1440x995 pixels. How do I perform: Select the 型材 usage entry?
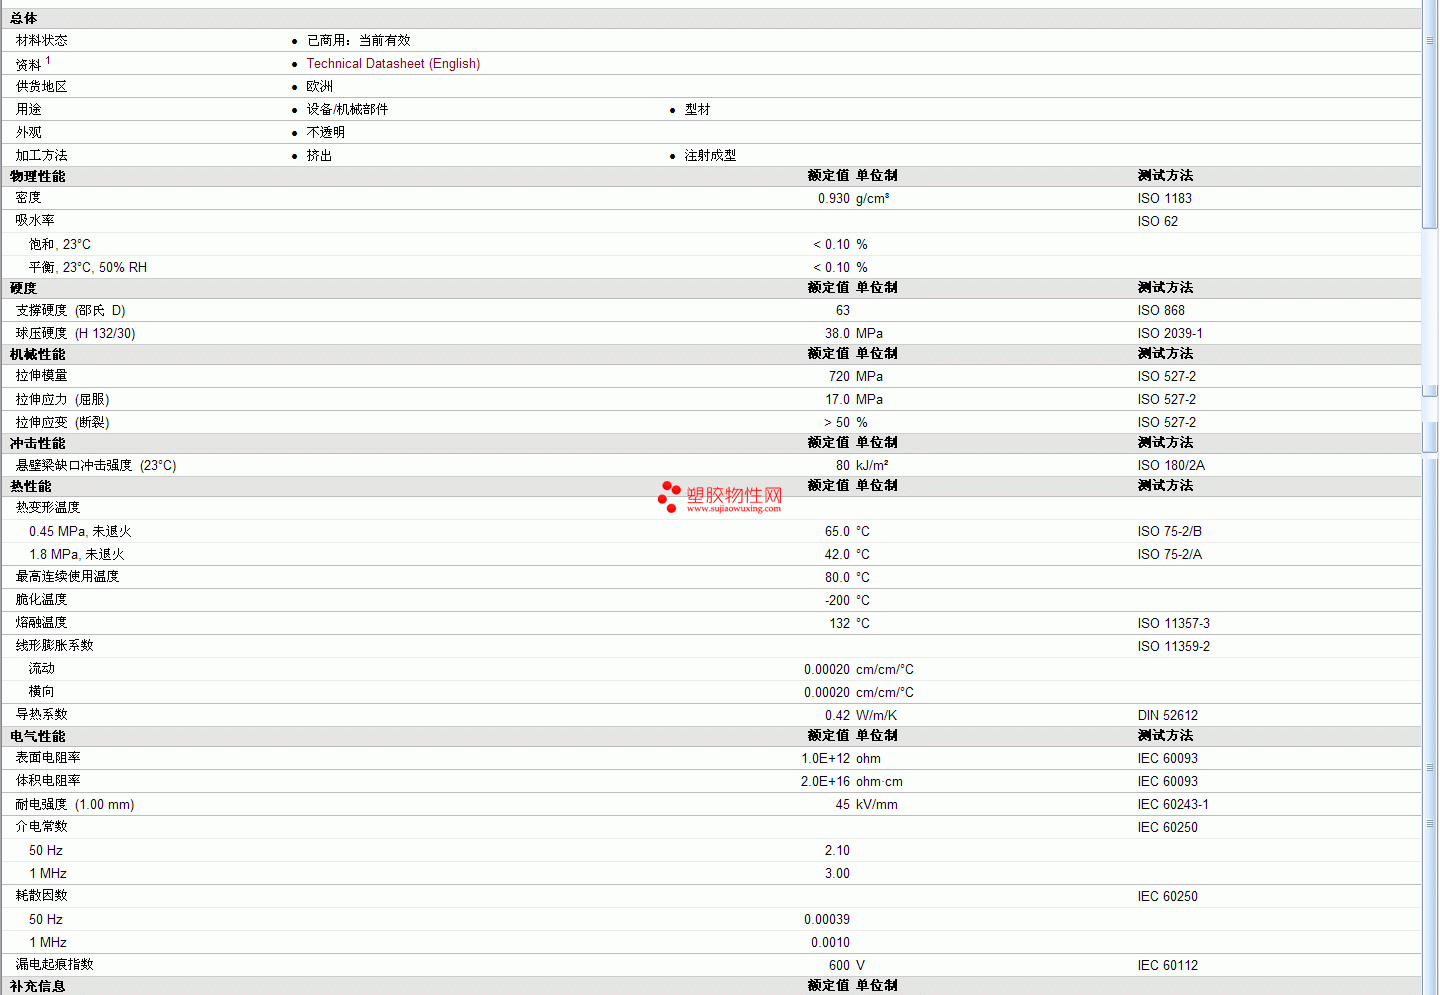[697, 109]
